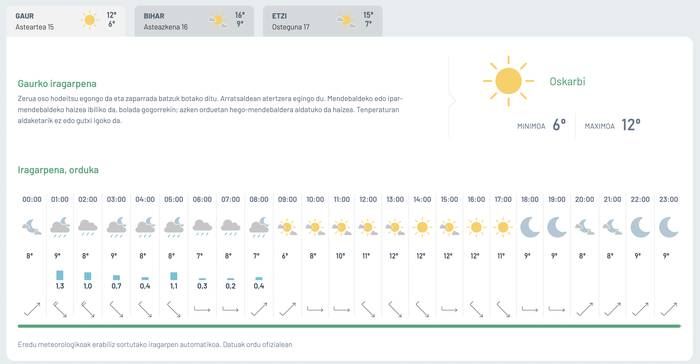Click the 09:00 partly cloudy sun icon
This screenshot has width=700, height=364.
pyautogui.click(x=287, y=227)
